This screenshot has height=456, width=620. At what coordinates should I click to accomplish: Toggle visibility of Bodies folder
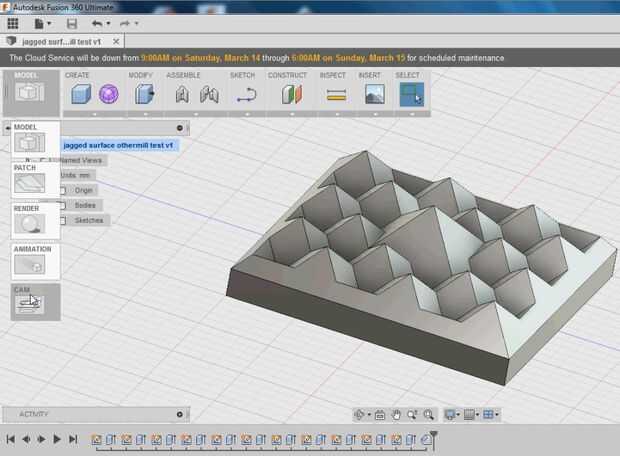point(62,205)
